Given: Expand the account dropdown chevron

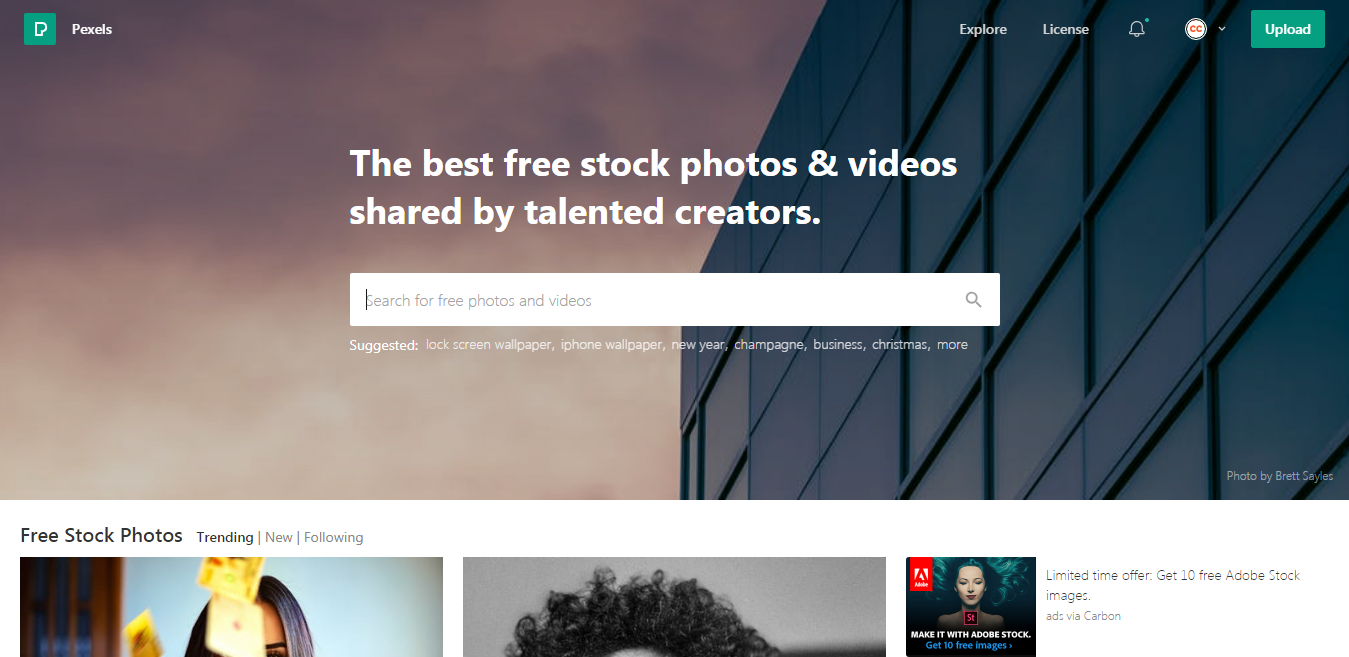Looking at the screenshot, I should click(1222, 29).
